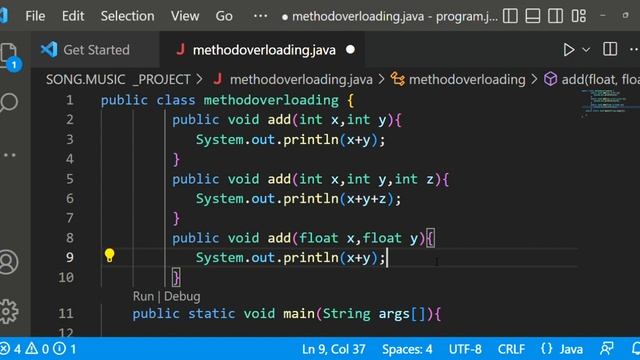
Task: Click the Java file icon on methodoverloading.java tab
Action: tap(180, 50)
